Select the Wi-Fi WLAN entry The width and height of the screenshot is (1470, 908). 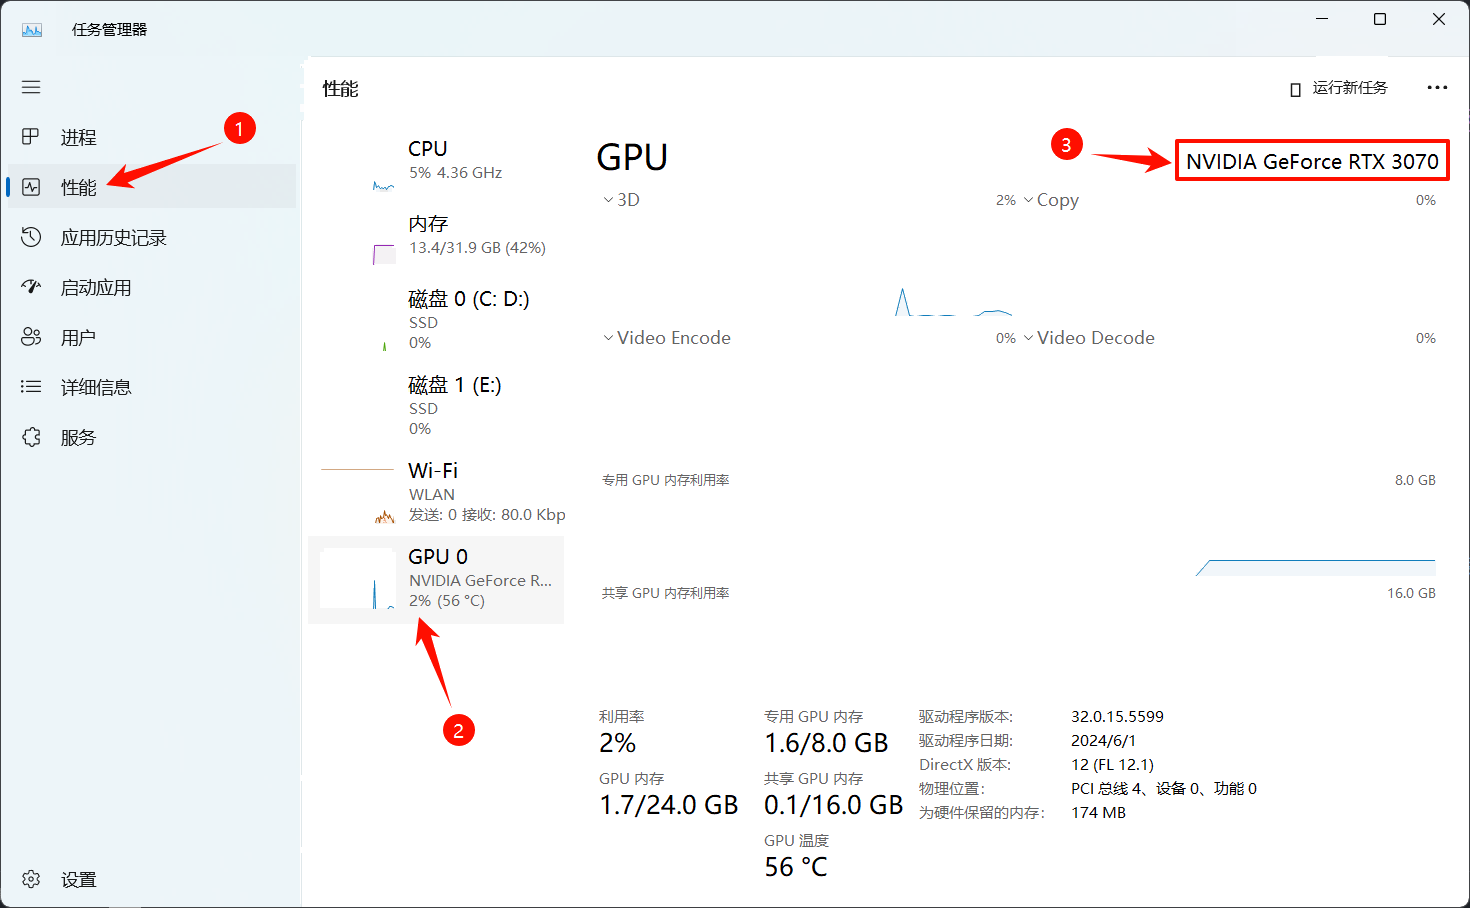click(x=436, y=493)
